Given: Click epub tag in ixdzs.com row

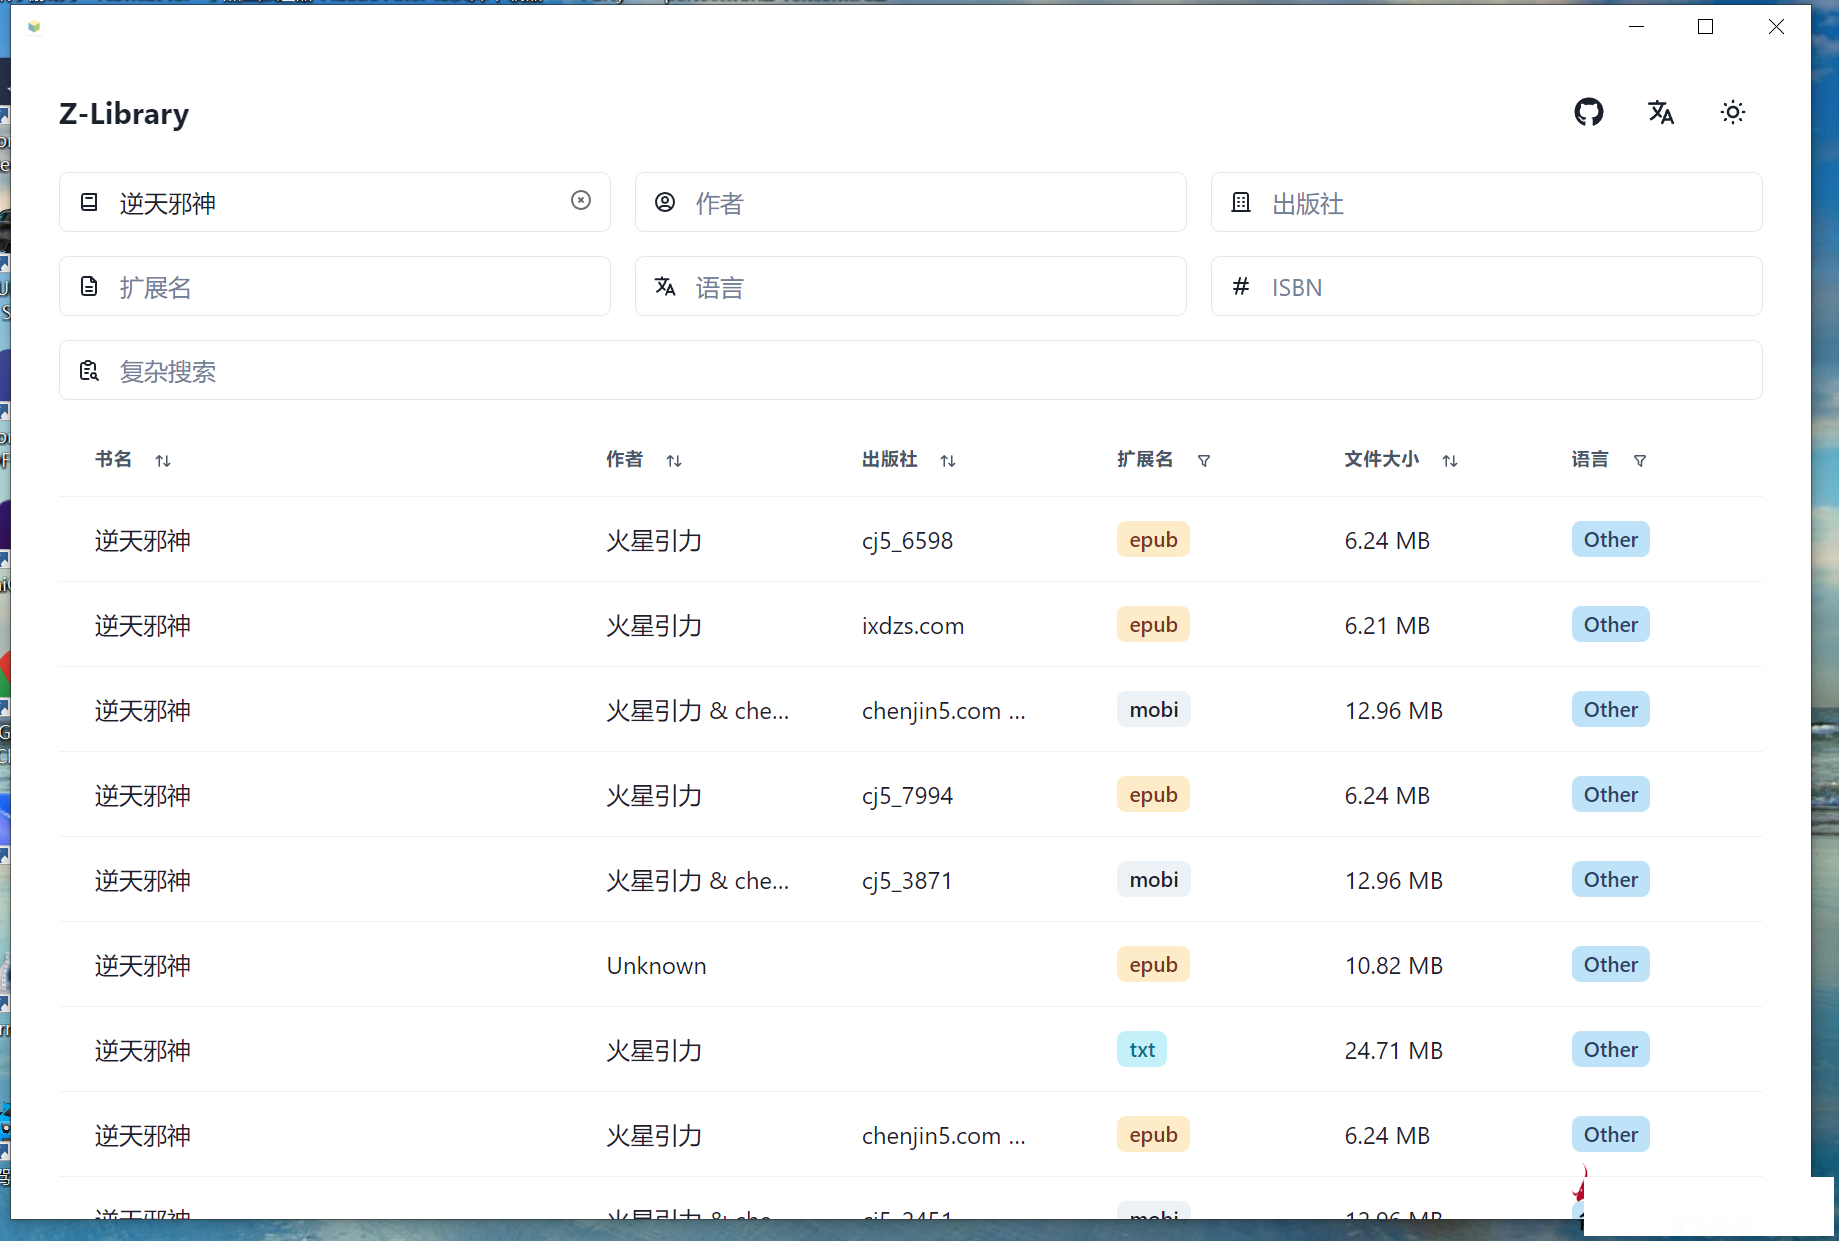Looking at the screenshot, I should click(1153, 625).
